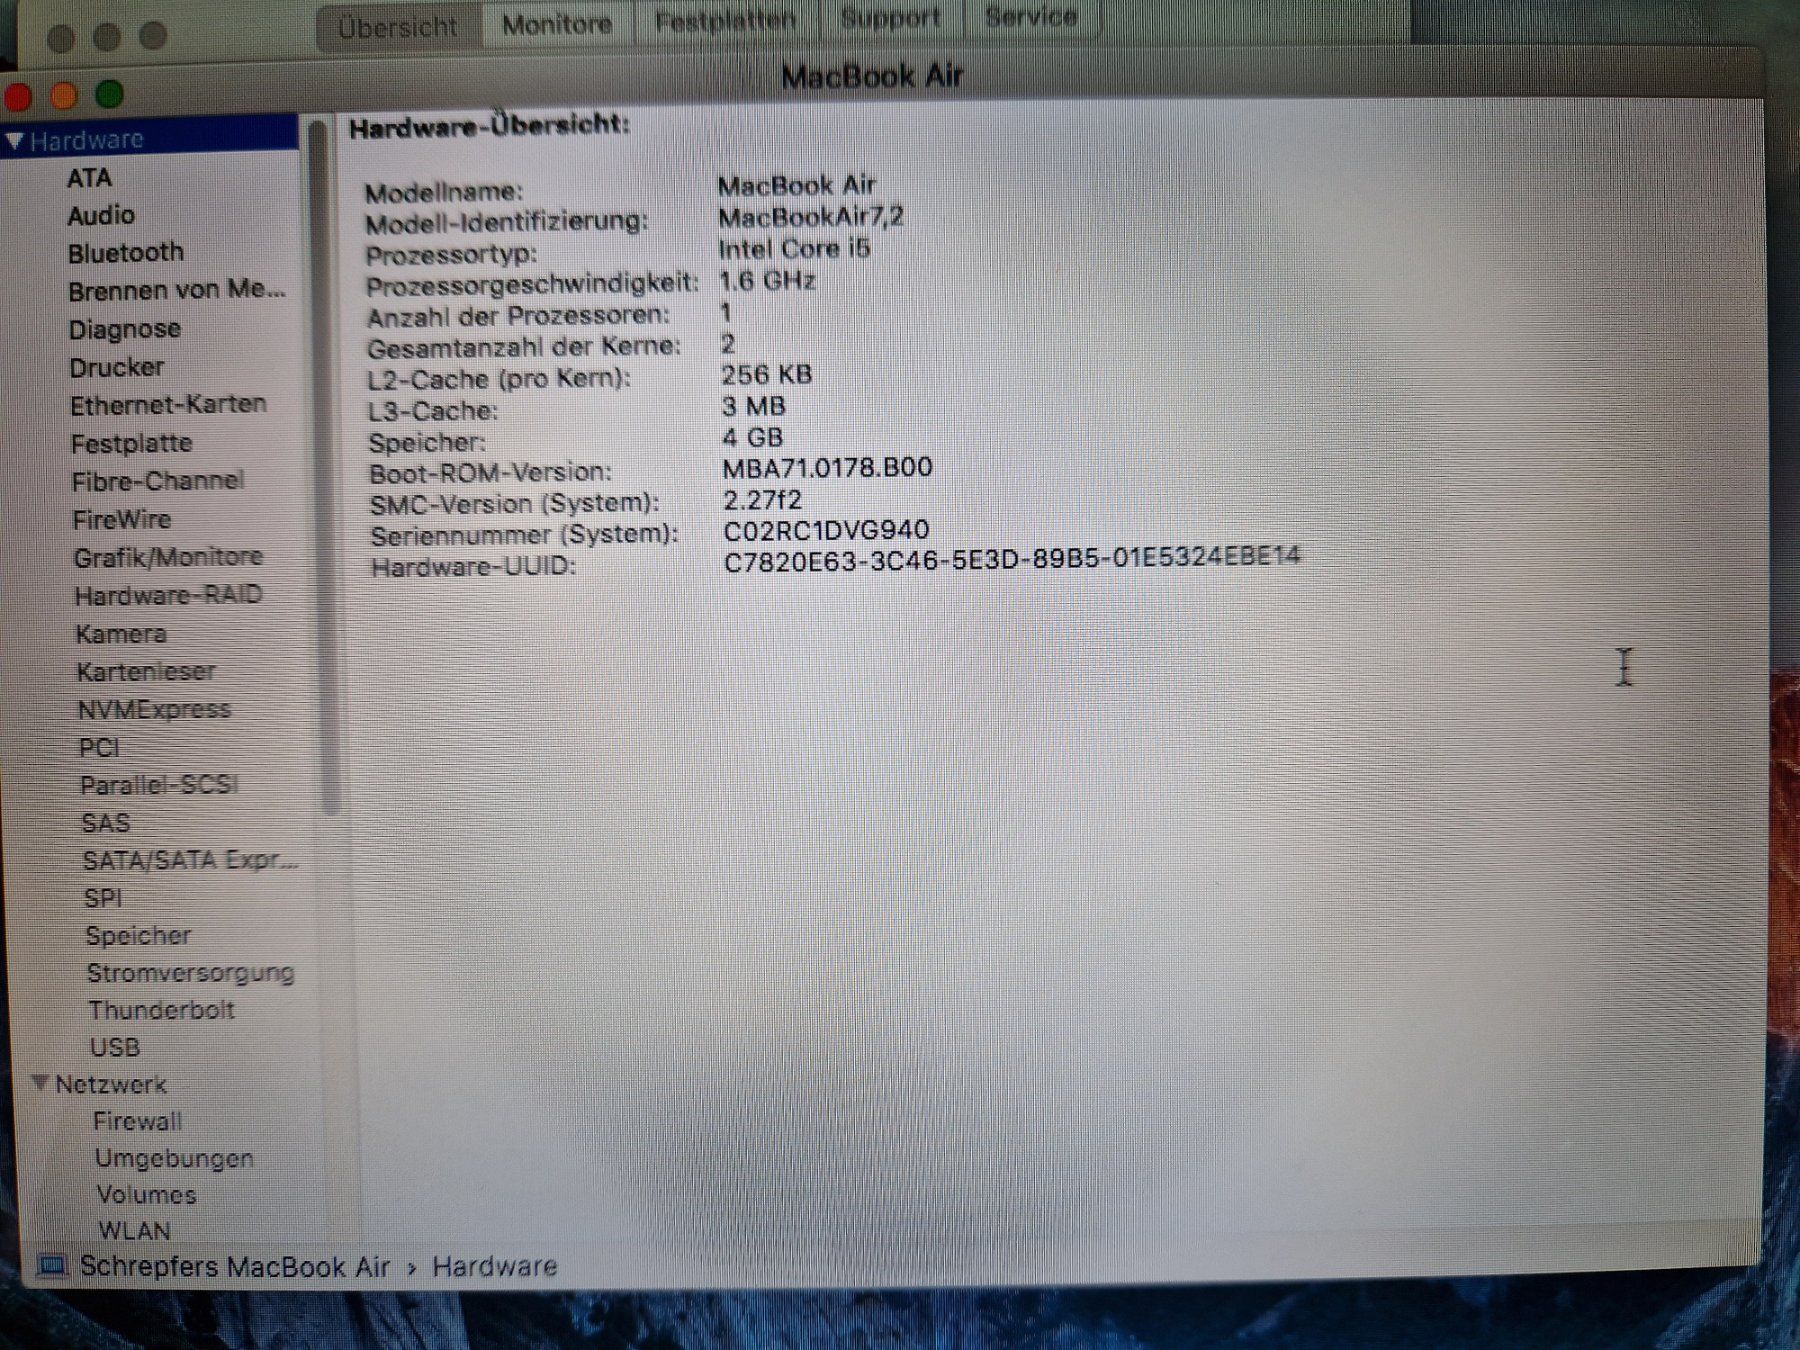
Task: Select Parallel-SCSI in the sidebar
Action: click(x=159, y=785)
